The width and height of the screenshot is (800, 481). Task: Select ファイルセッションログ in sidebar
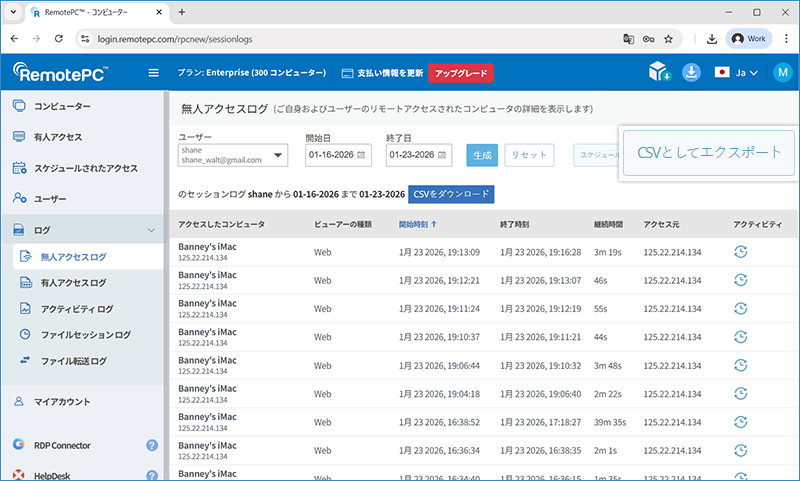[x=88, y=335]
